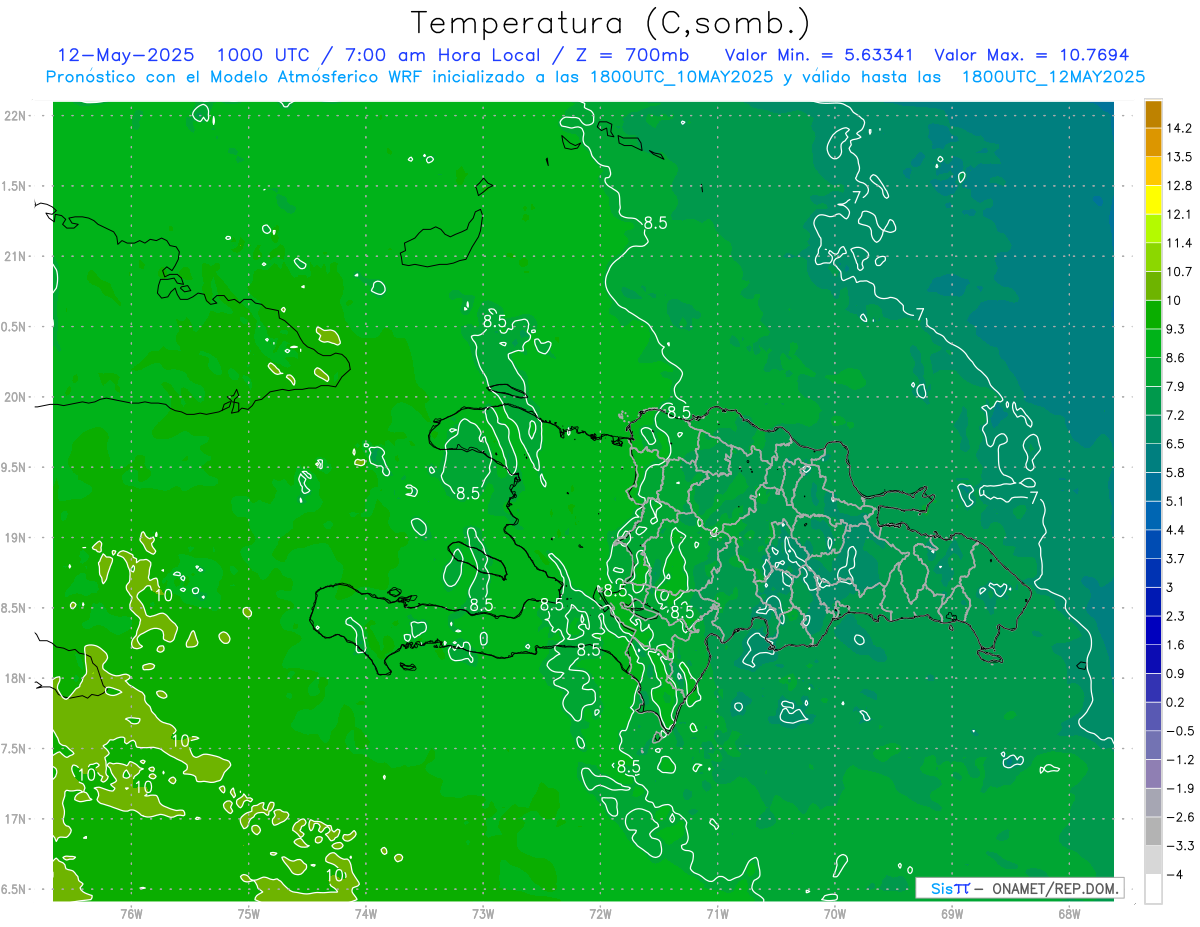Click the 17N latitude axis label

click(16, 819)
